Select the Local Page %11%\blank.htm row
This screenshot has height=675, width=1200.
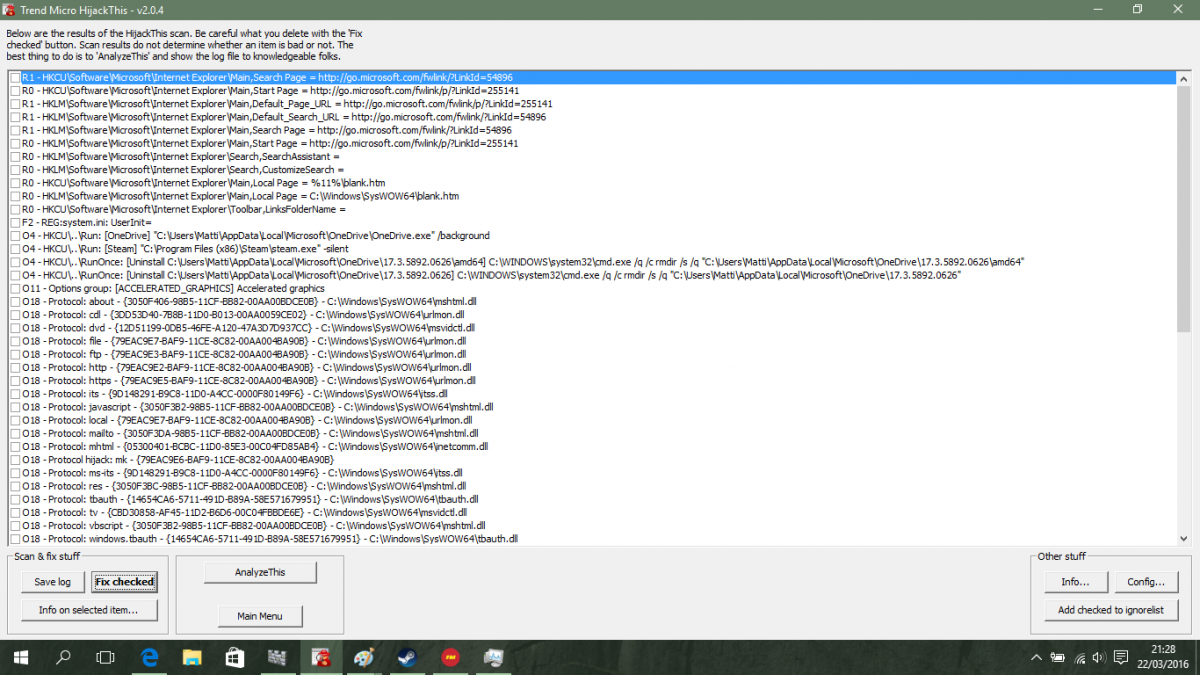(x=591, y=183)
